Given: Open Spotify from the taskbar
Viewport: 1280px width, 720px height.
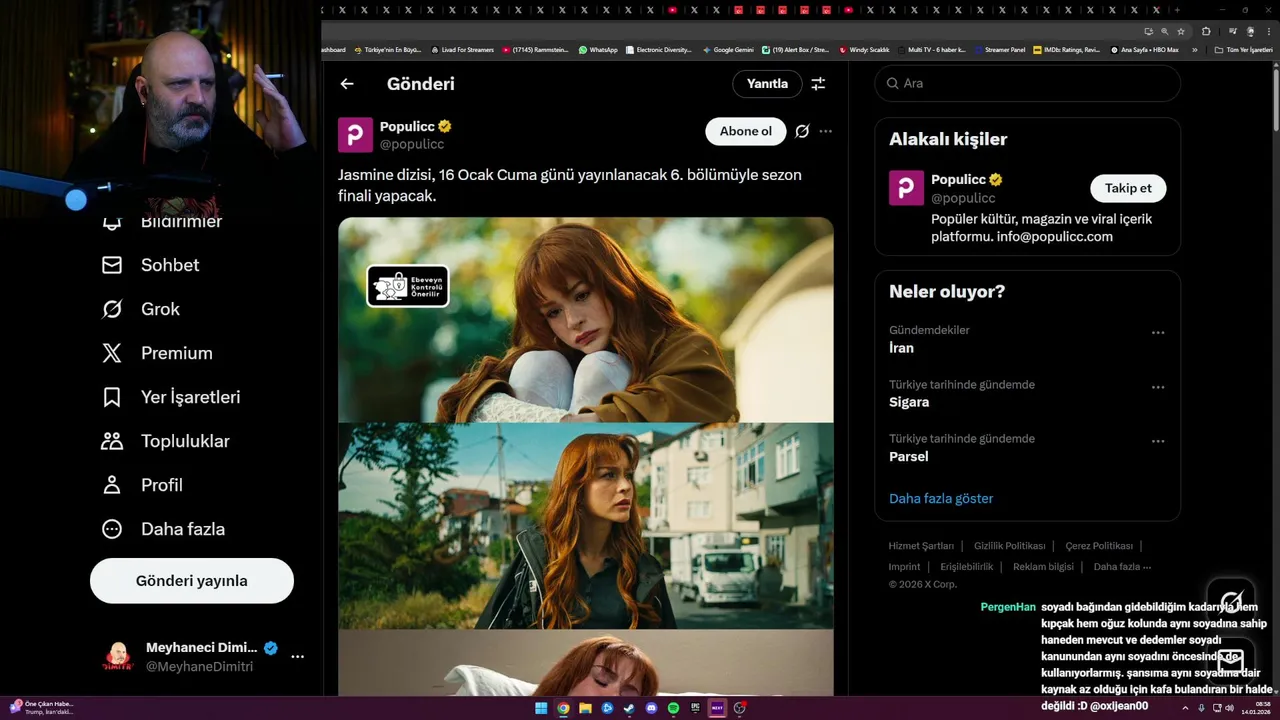Looking at the screenshot, I should tap(673, 708).
